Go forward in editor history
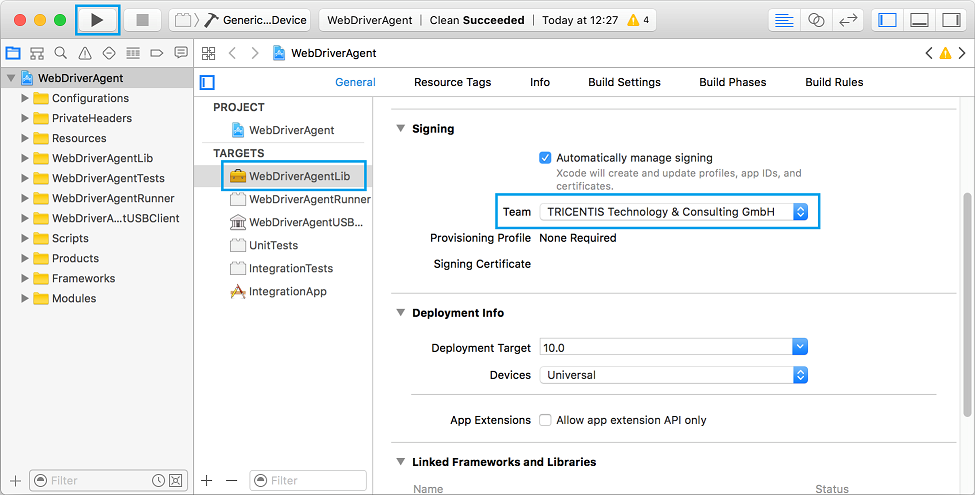 [254, 53]
